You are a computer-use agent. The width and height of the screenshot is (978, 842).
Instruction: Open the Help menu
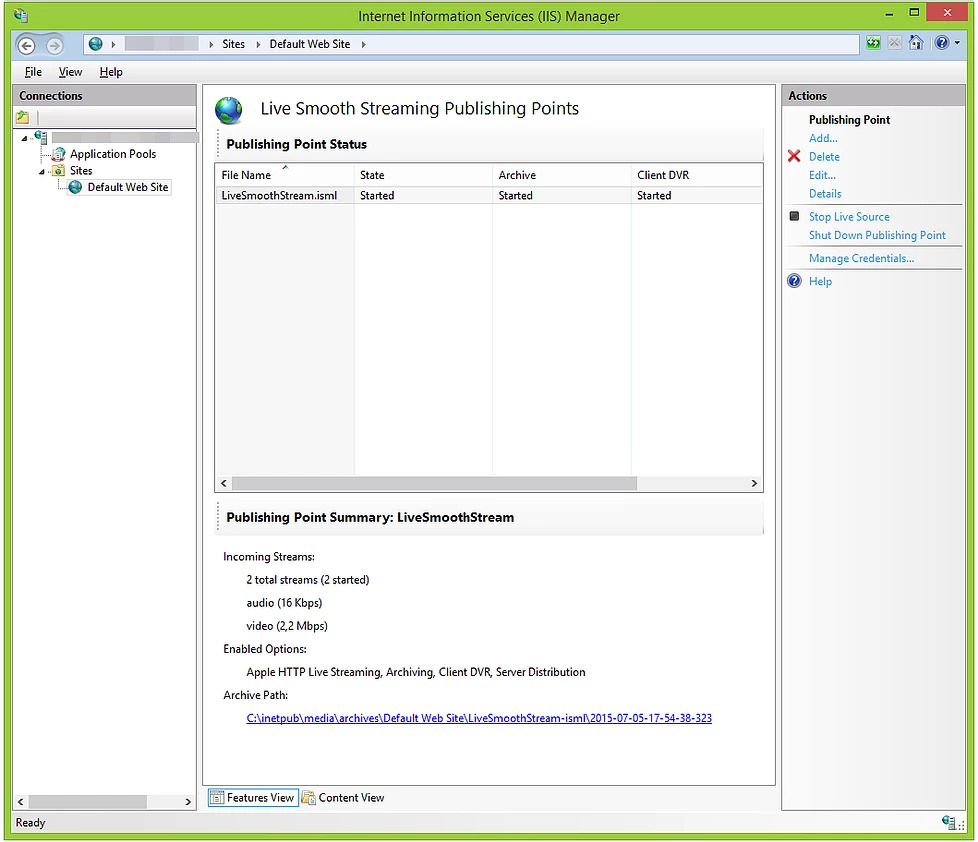111,72
